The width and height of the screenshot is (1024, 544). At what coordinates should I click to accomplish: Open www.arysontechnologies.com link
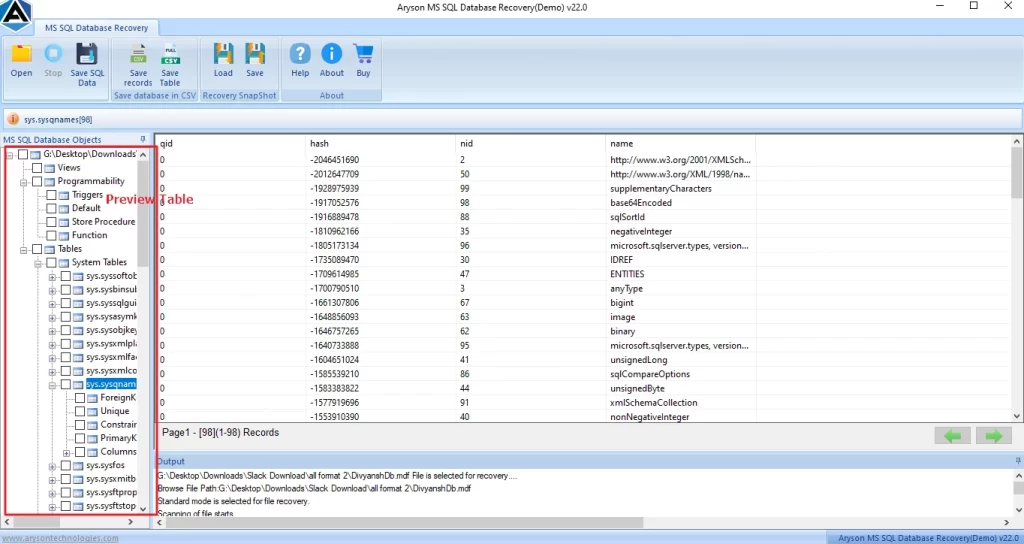coord(61,539)
